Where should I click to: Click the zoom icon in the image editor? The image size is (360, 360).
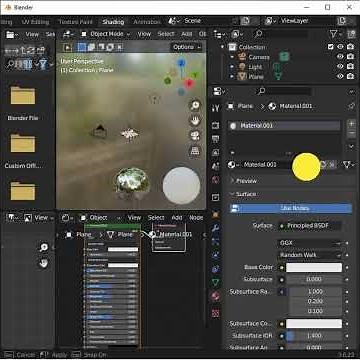44,247
